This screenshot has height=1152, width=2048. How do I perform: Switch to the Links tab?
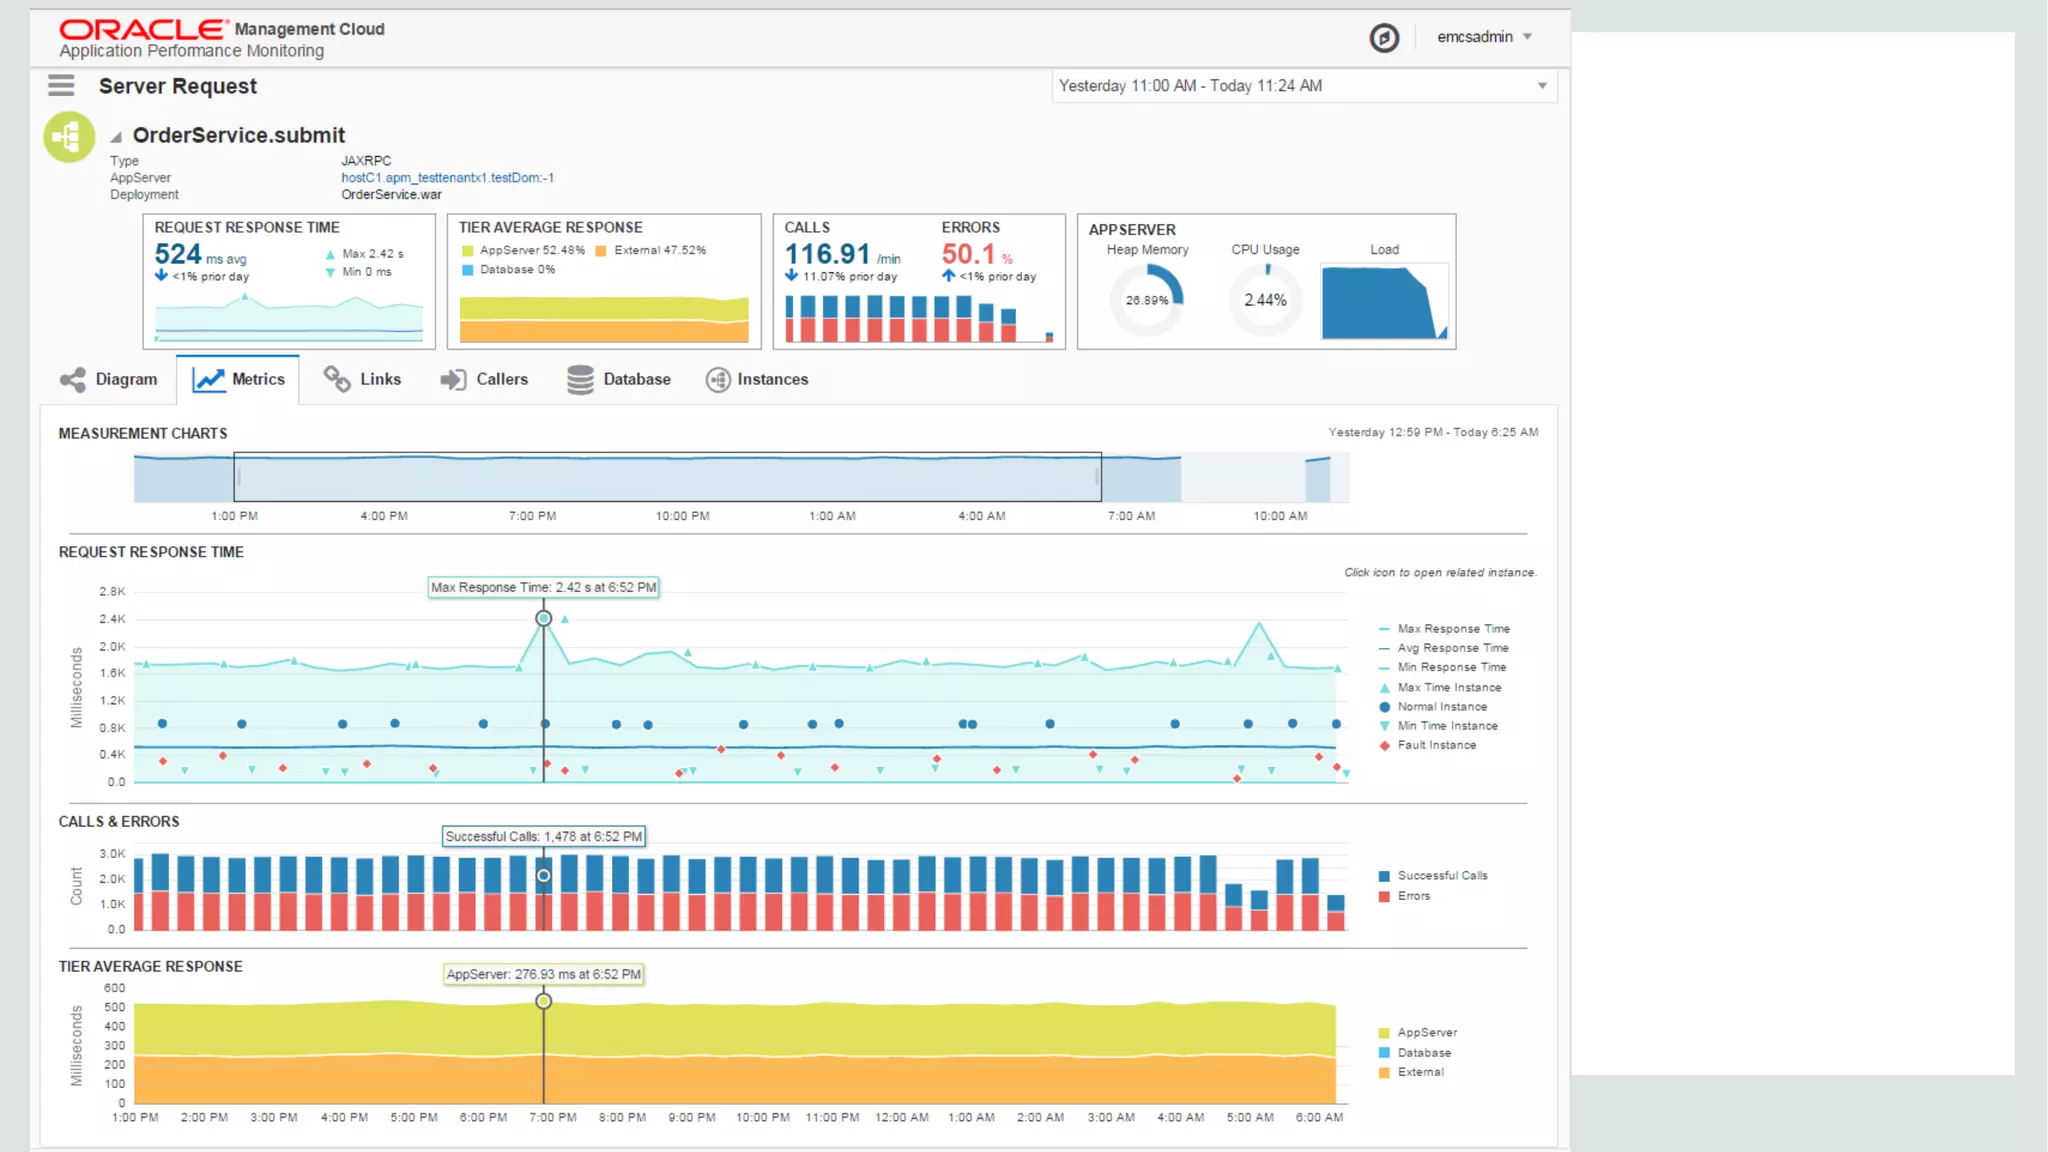(362, 379)
